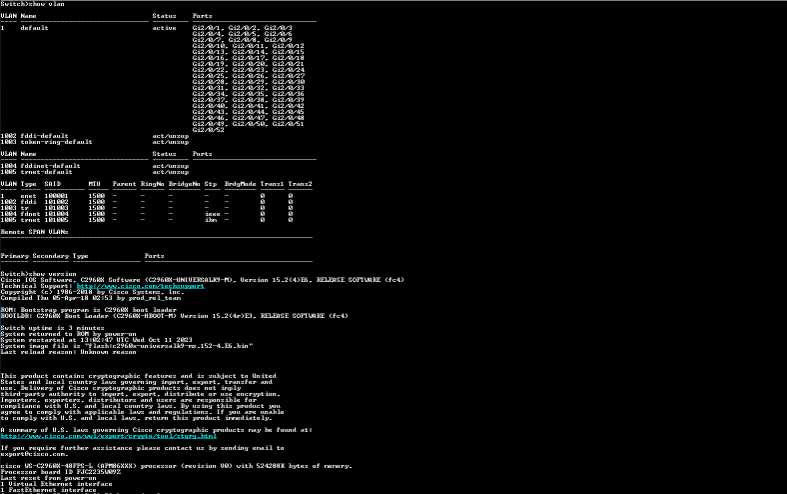Click the 'Compiled Thu 05-Apr-18' line
Image resolution: width=787 pixels, height=494 pixels.
click(x=90, y=298)
